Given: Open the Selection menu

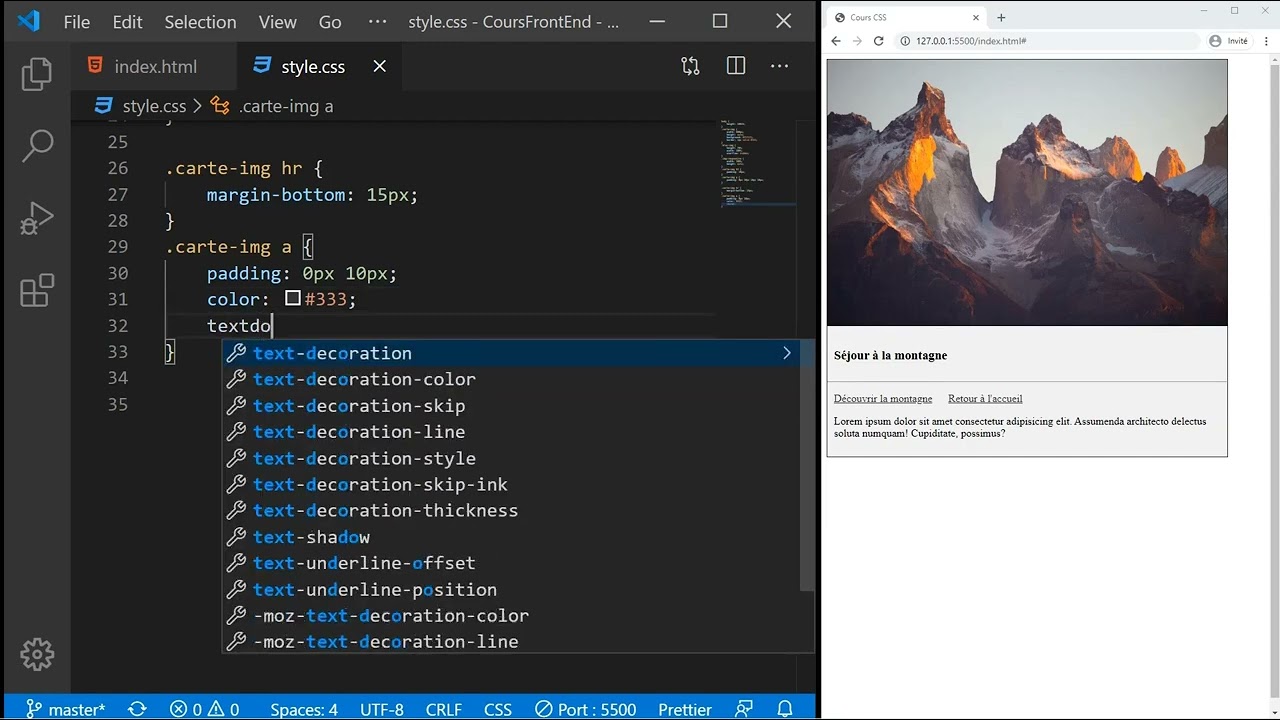Looking at the screenshot, I should coord(200,22).
